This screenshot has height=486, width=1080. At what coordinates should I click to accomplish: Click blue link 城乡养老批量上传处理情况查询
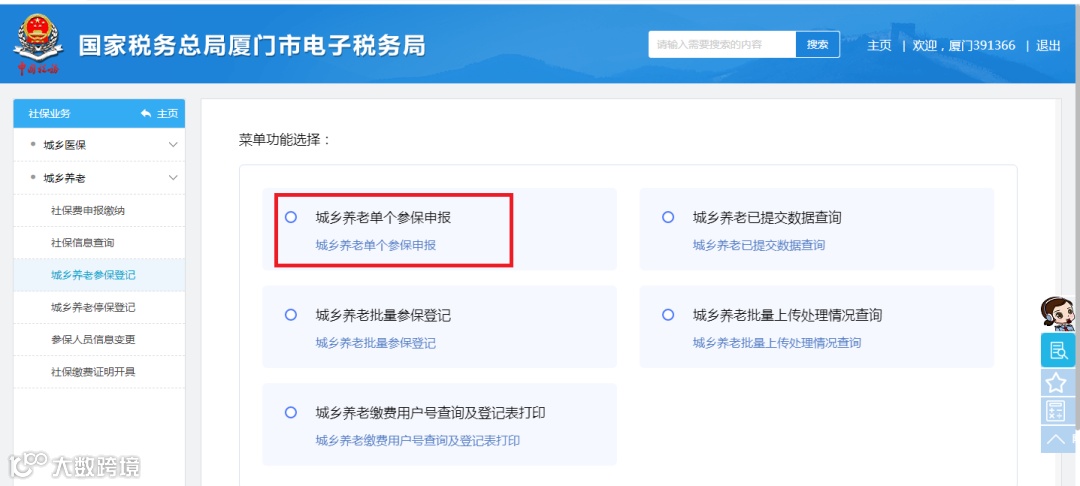click(x=777, y=343)
